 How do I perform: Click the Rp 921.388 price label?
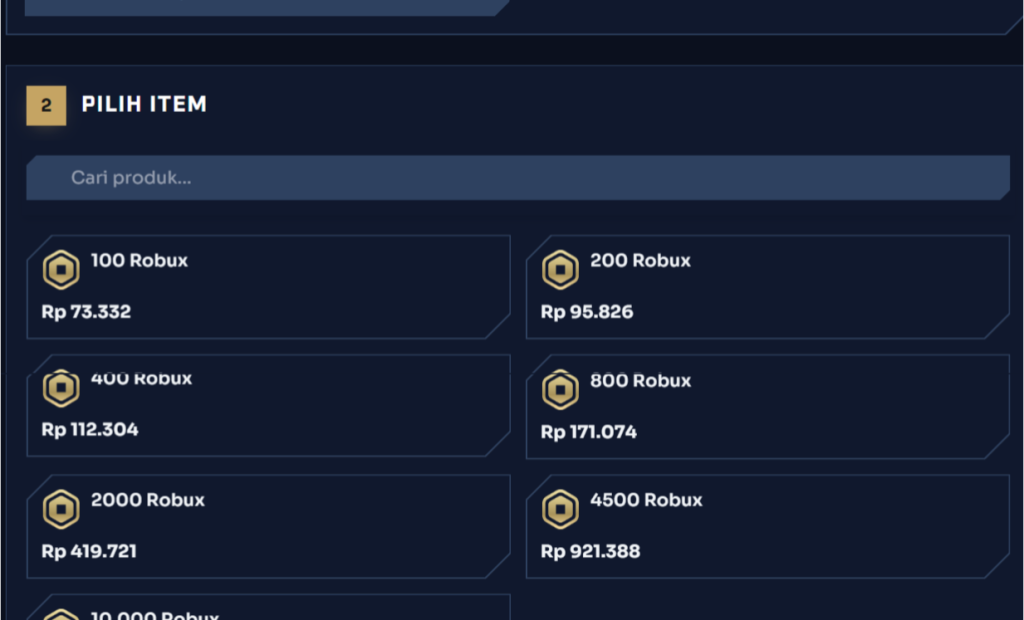pyautogui.click(x=590, y=551)
